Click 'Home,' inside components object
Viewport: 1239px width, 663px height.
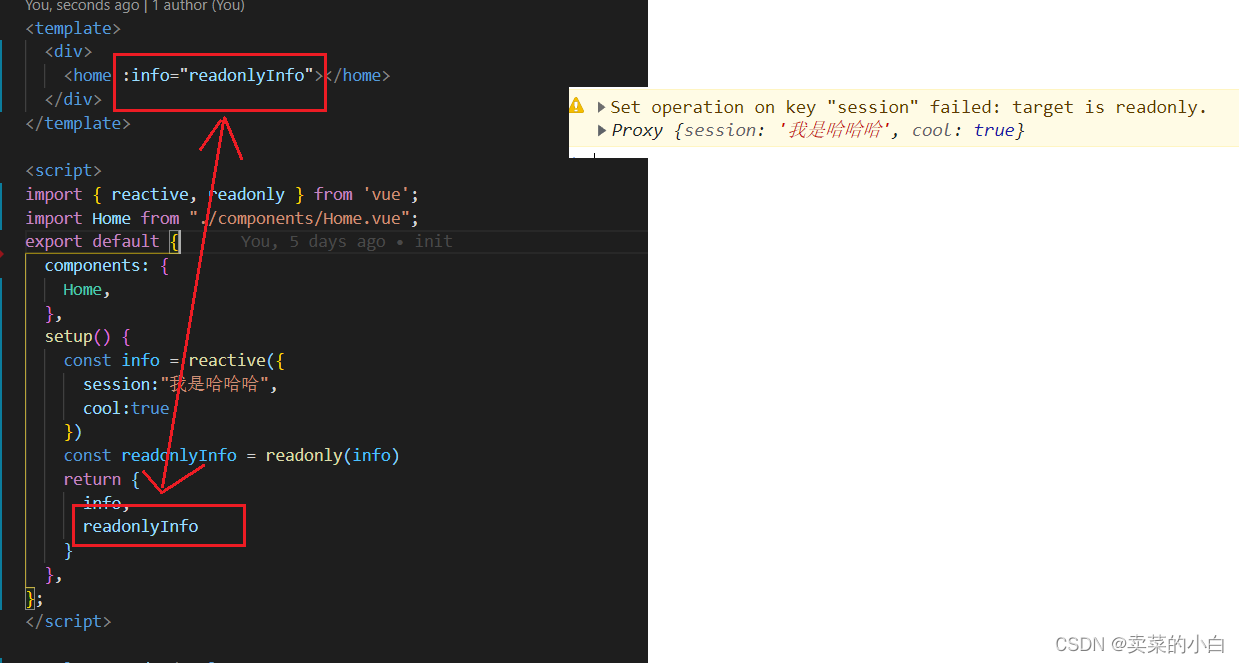tap(87, 289)
